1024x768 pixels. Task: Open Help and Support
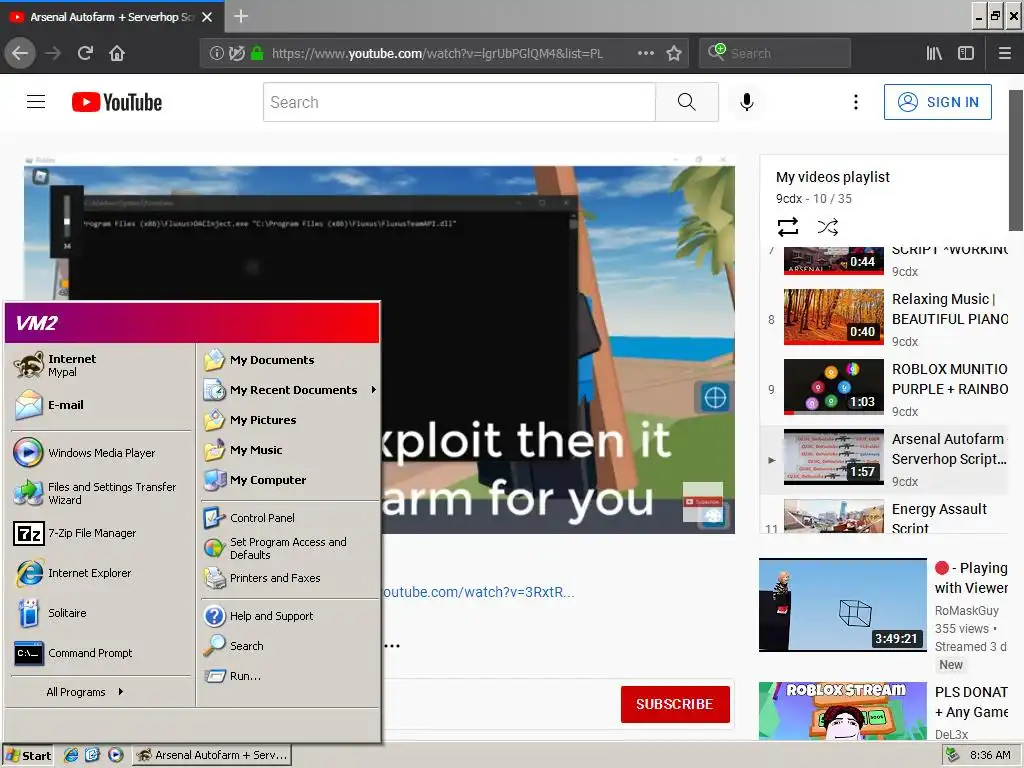(x=259, y=616)
